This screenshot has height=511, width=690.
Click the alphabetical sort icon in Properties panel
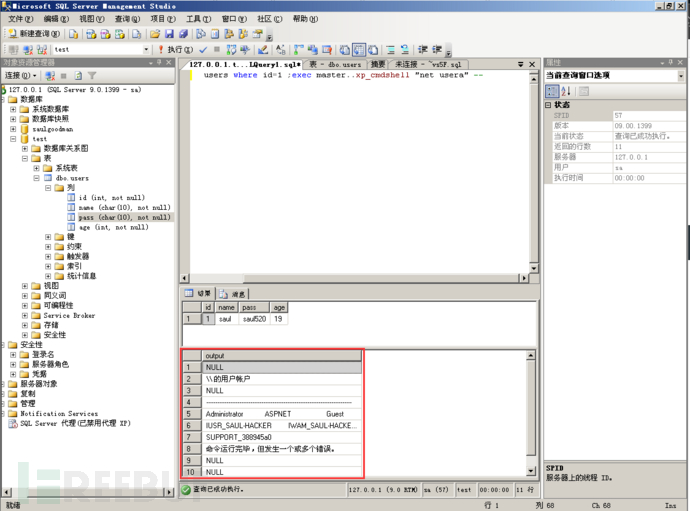(x=565, y=90)
